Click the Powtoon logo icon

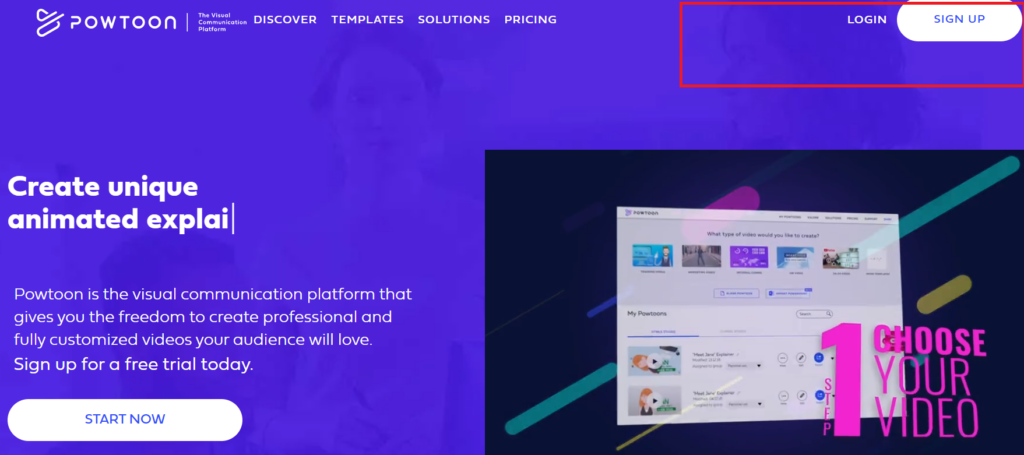point(50,22)
